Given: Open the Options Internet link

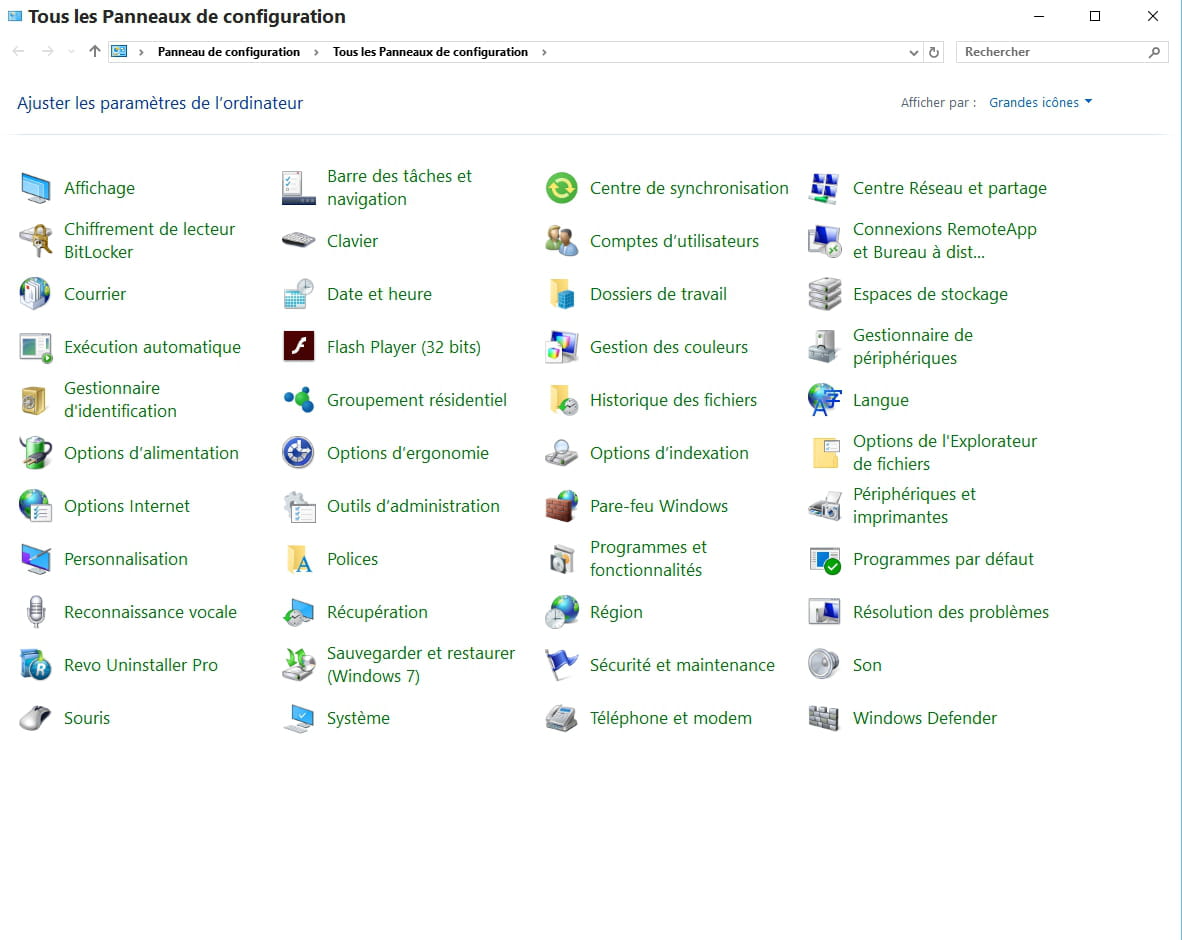Looking at the screenshot, I should [127, 506].
